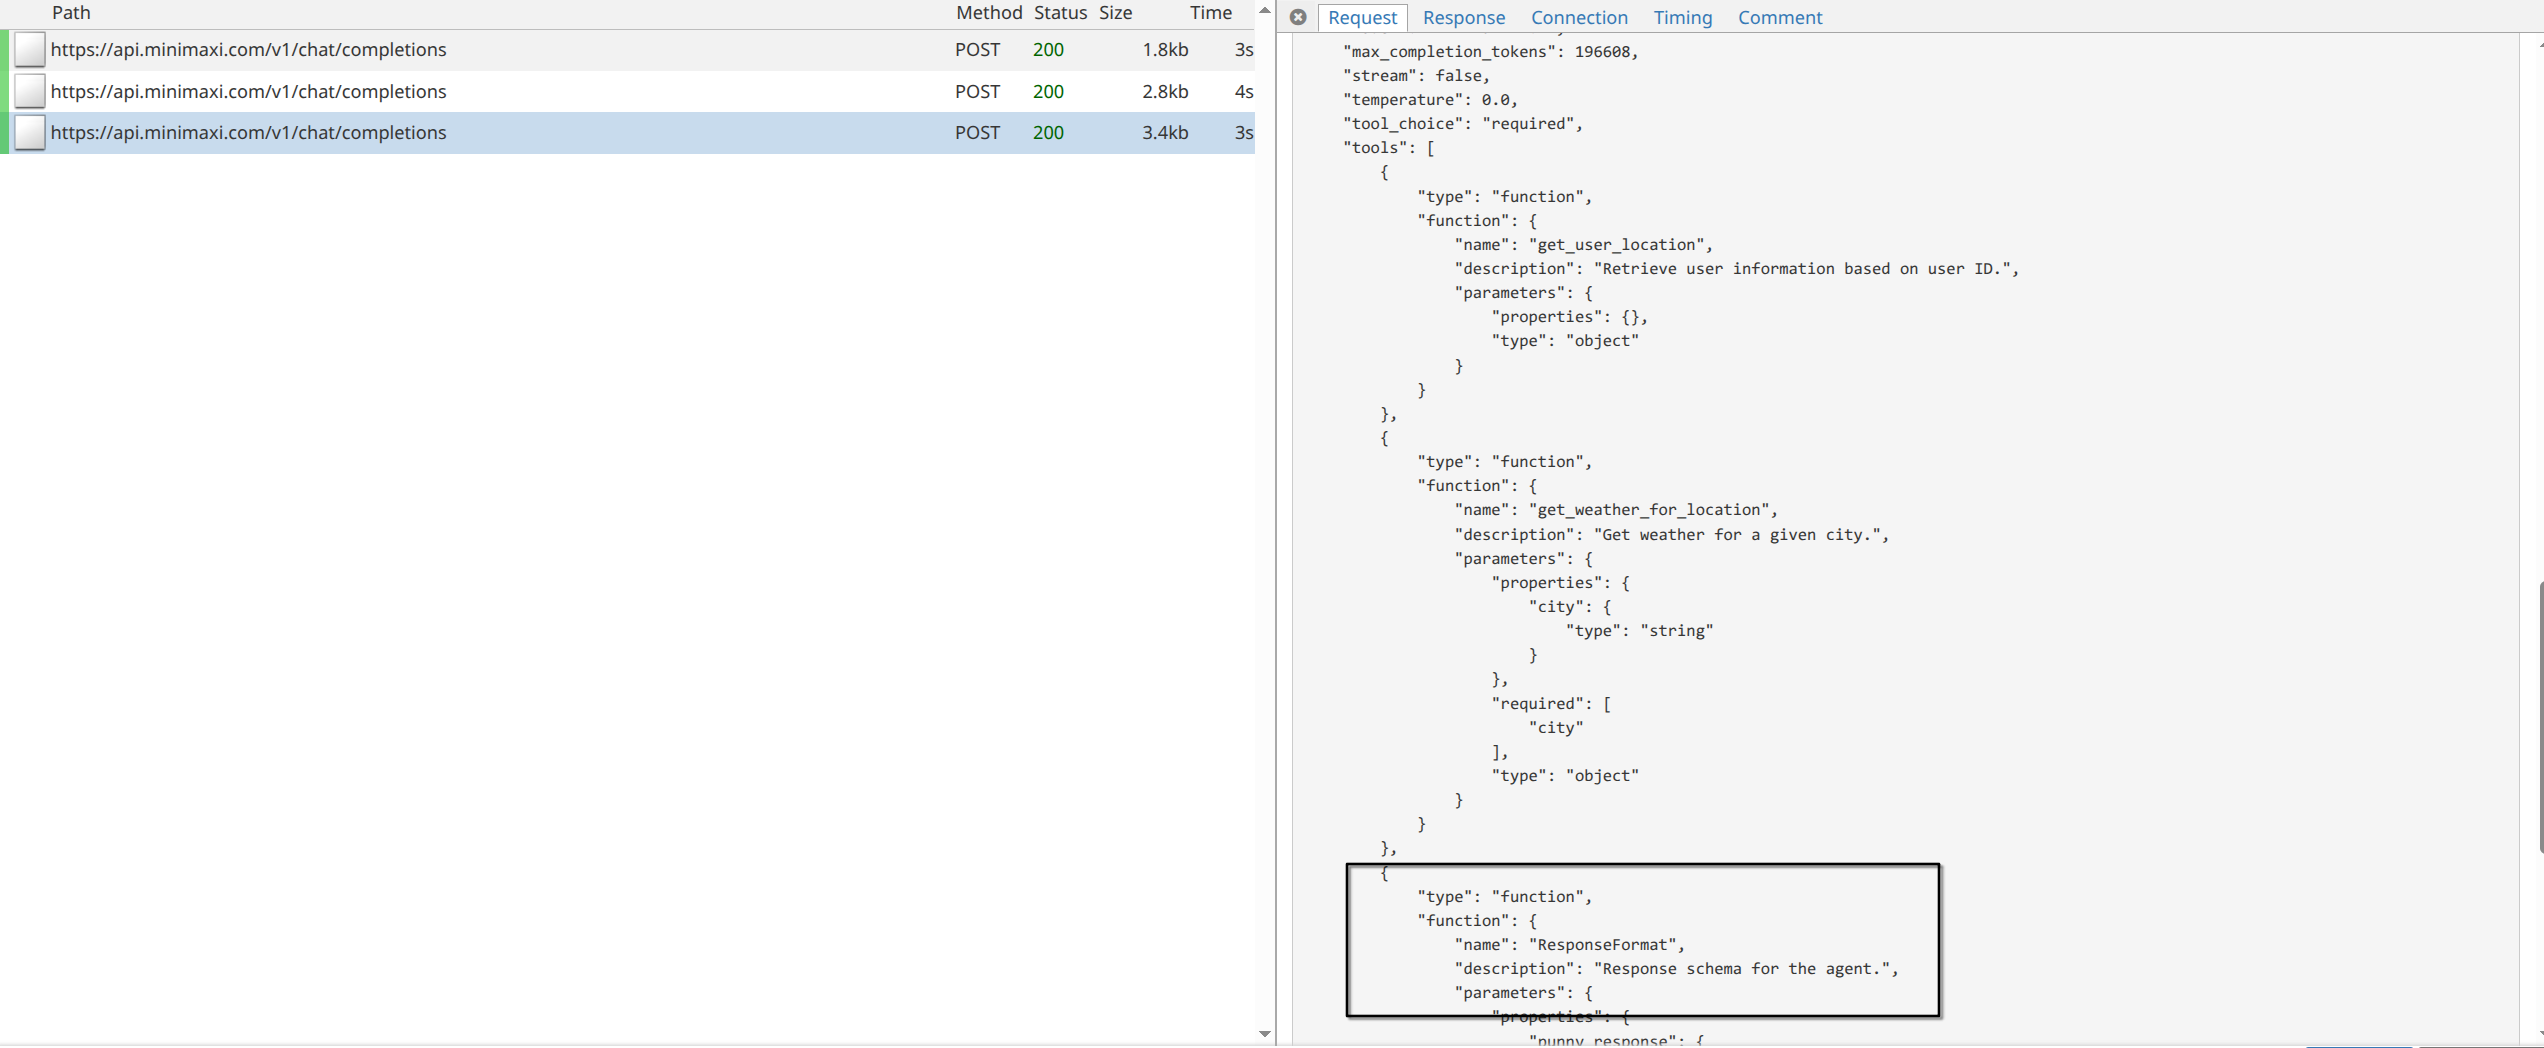This screenshot has width=2544, height=1048.
Task: Click the flow list scroll-up arrow
Action: tap(1265, 10)
